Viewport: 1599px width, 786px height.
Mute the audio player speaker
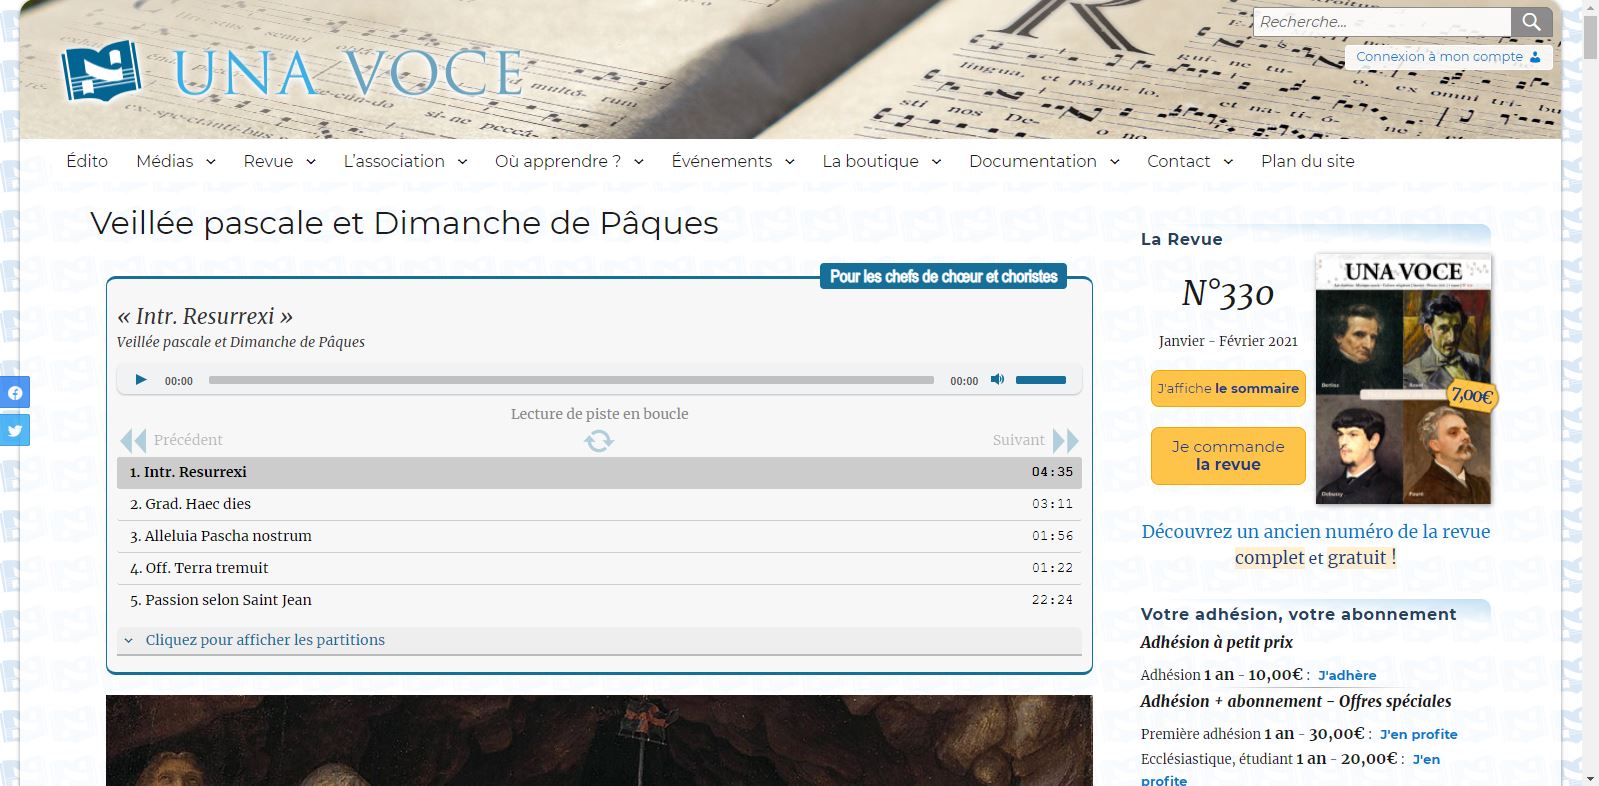[997, 380]
